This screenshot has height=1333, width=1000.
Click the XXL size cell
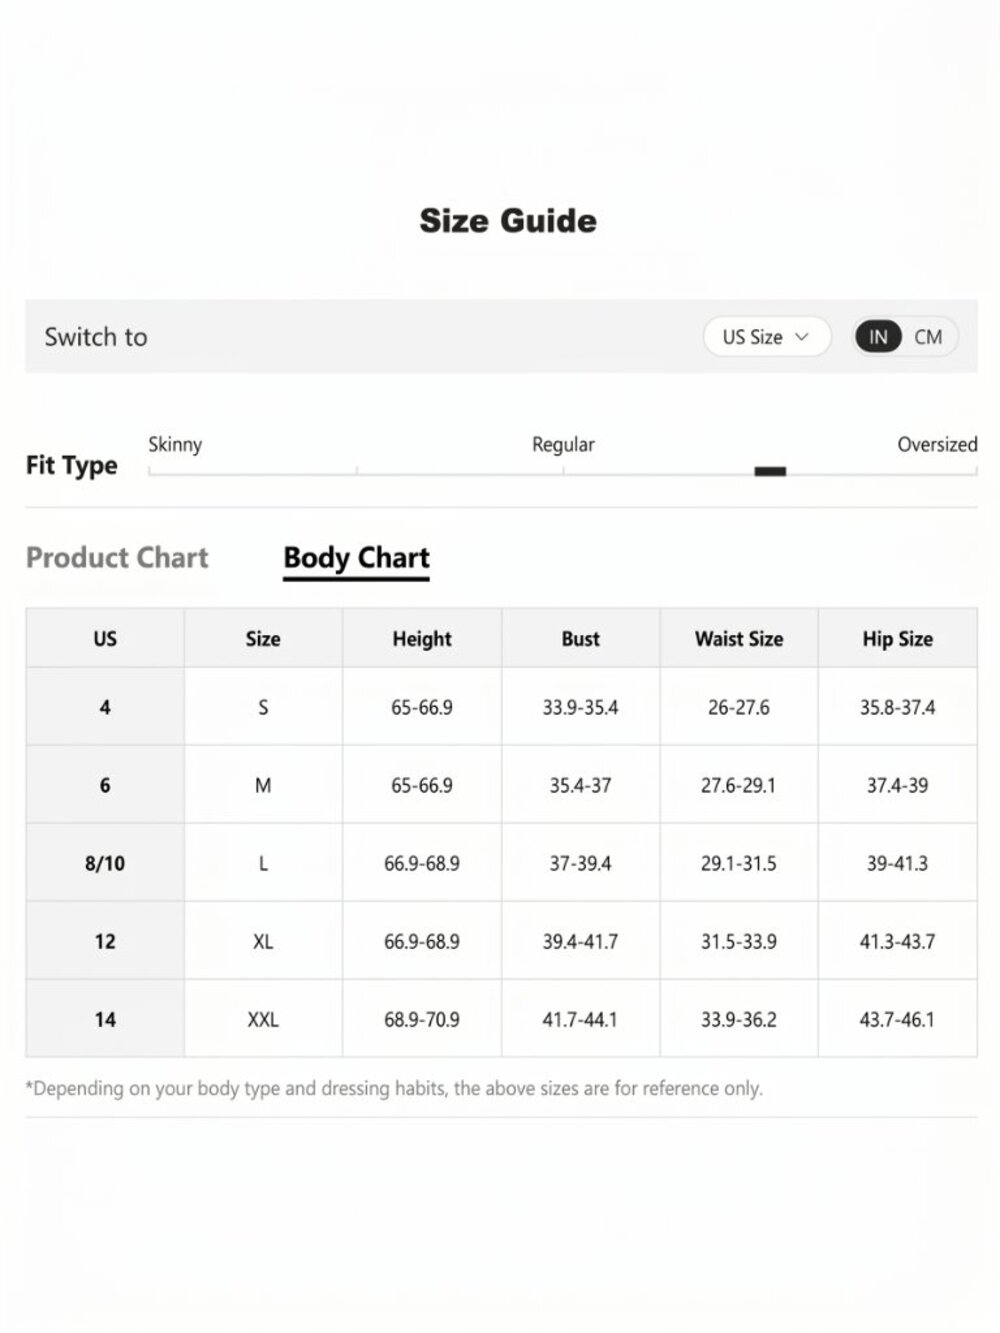[263, 1019]
